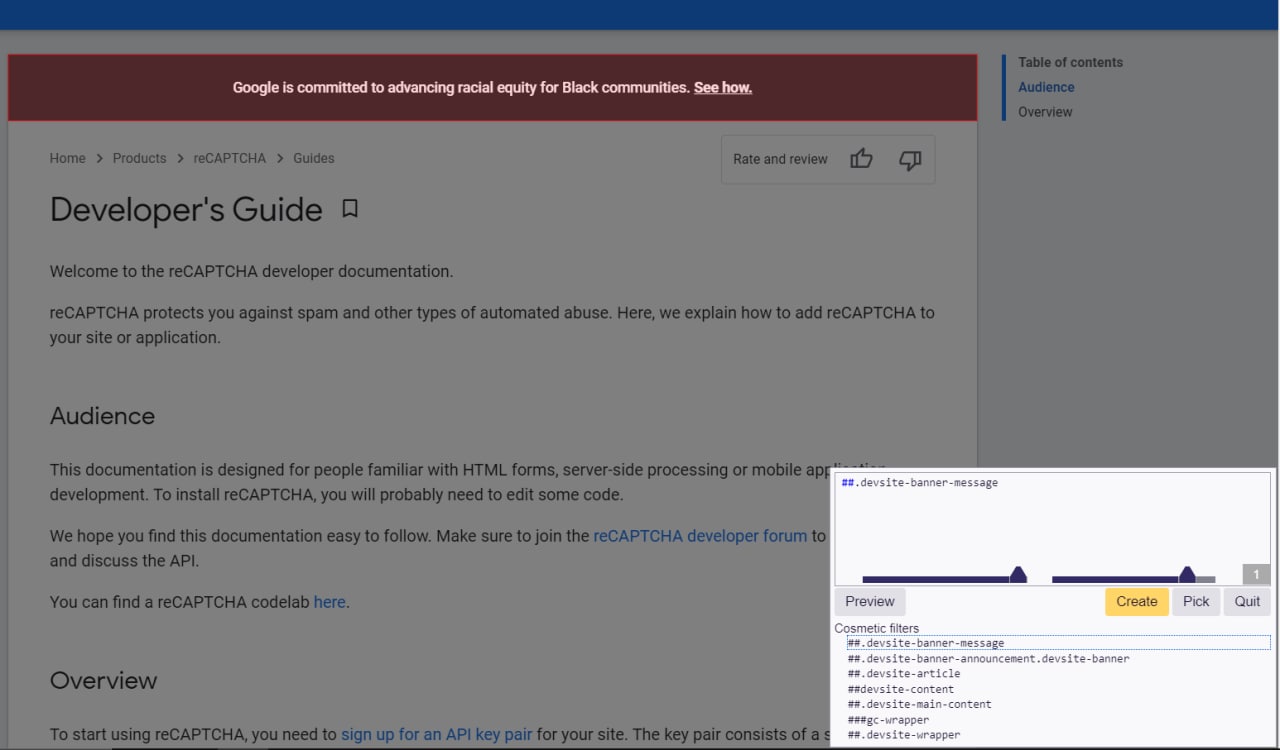This screenshot has width=1280, height=750.
Task: Open the 'See how.' banner link
Action: click(x=723, y=88)
